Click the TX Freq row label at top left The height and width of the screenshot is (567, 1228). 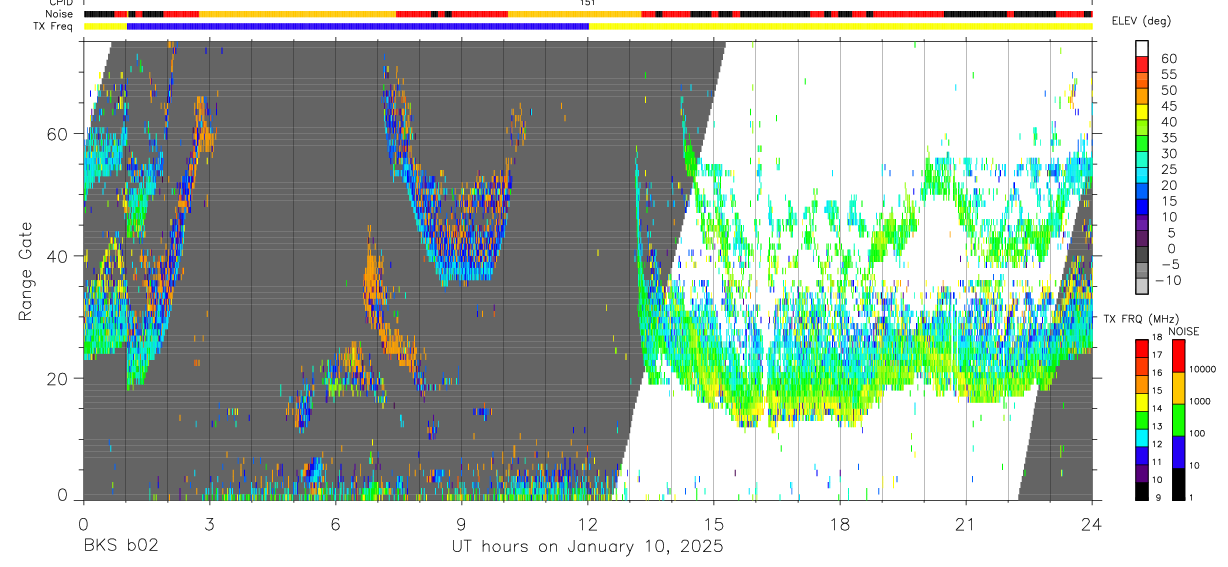[54, 26]
